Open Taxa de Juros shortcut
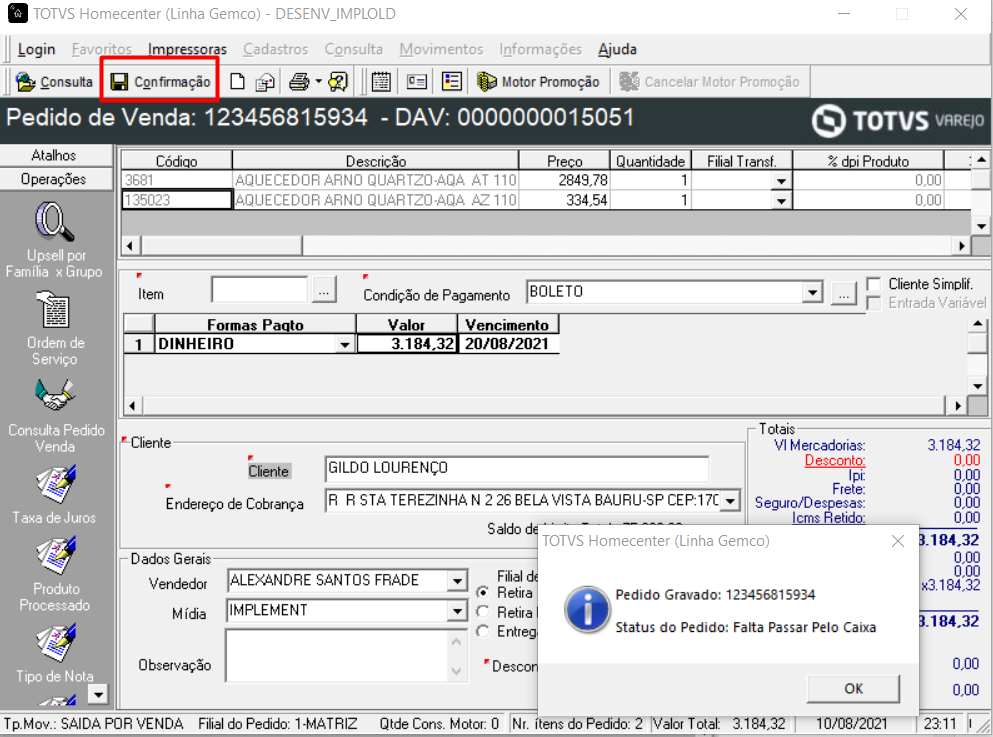This screenshot has width=993, height=737. 54,494
